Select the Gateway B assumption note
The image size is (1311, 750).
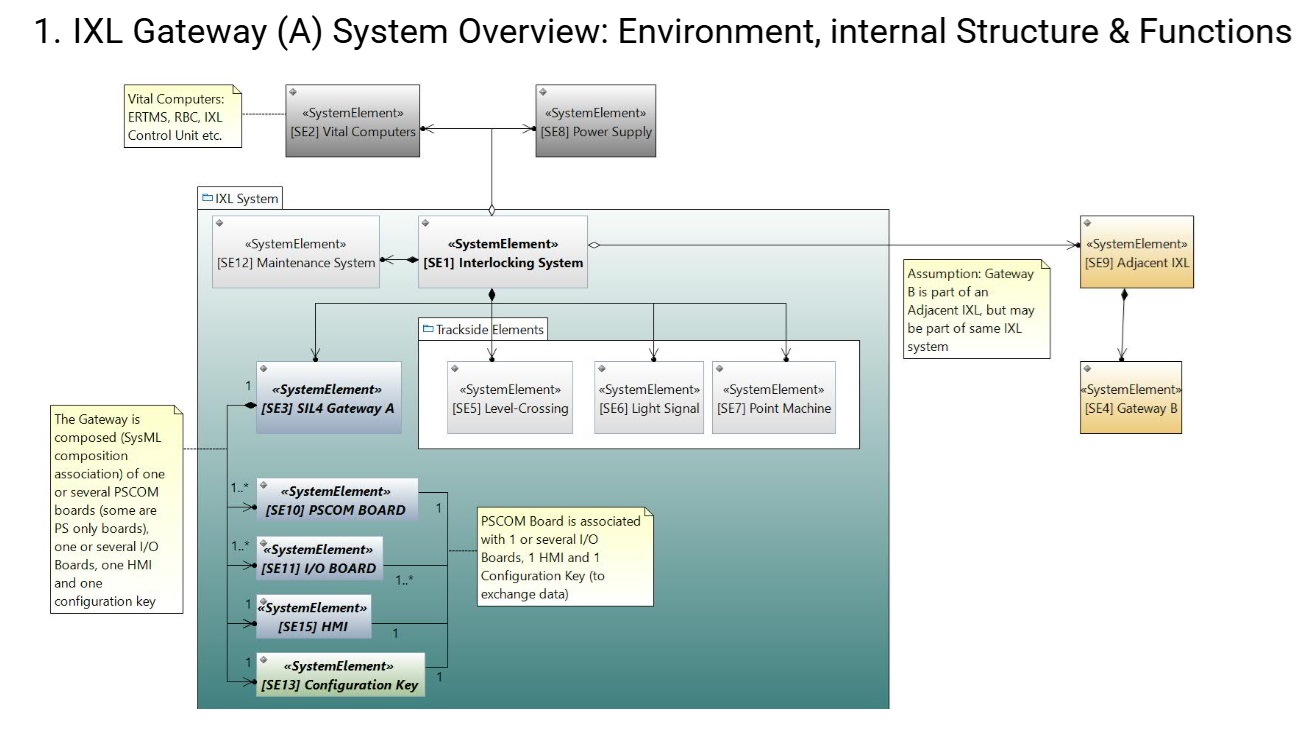point(976,309)
